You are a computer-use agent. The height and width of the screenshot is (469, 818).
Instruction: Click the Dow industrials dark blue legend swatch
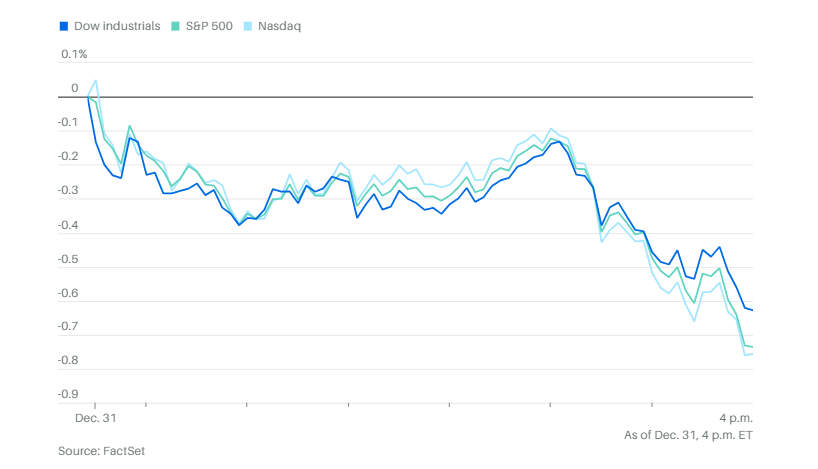(x=64, y=26)
